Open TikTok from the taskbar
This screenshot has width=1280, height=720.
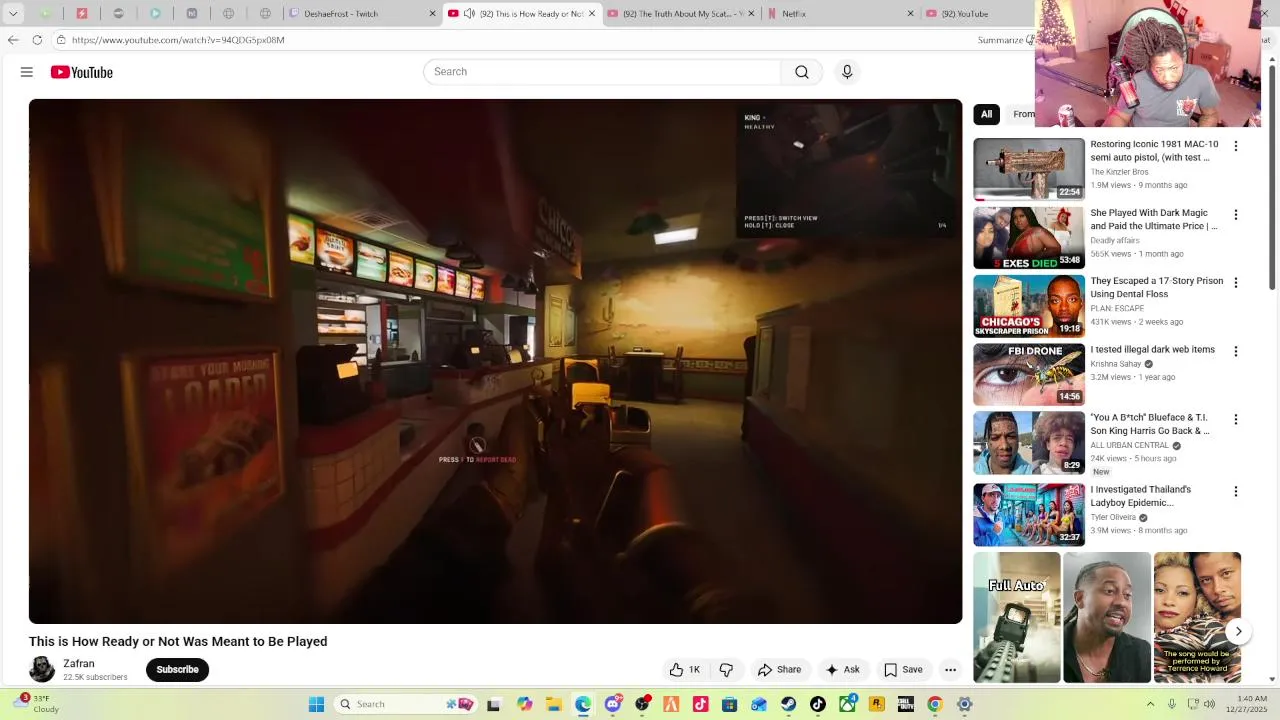click(x=818, y=704)
